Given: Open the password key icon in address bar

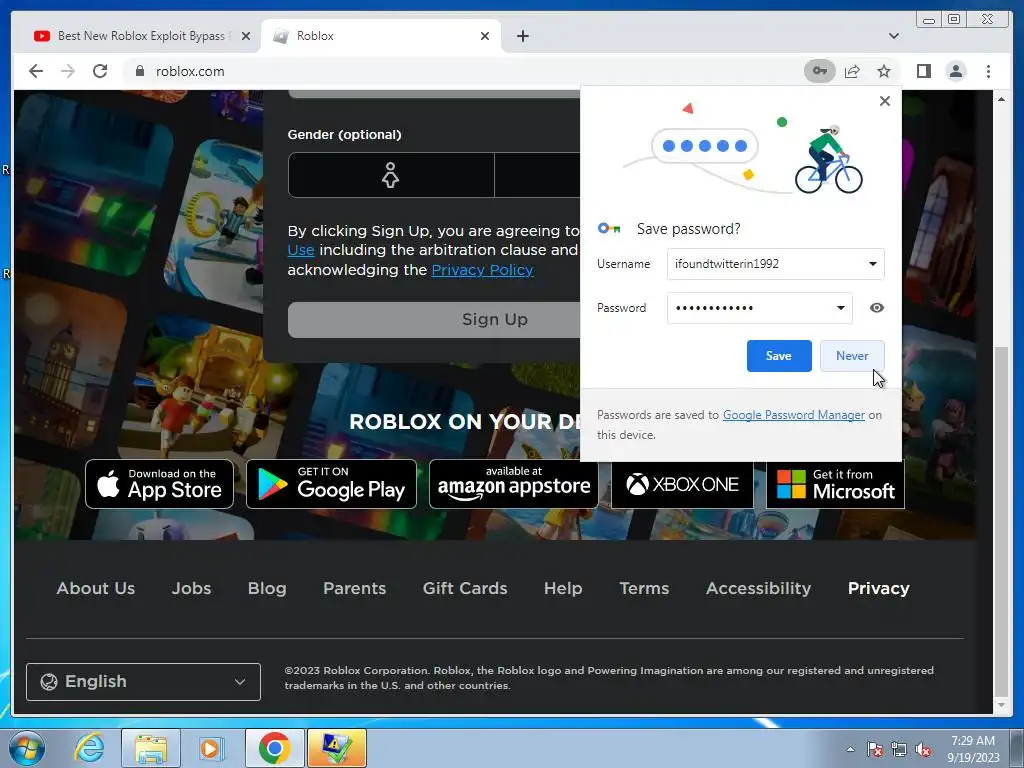Looking at the screenshot, I should [820, 71].
